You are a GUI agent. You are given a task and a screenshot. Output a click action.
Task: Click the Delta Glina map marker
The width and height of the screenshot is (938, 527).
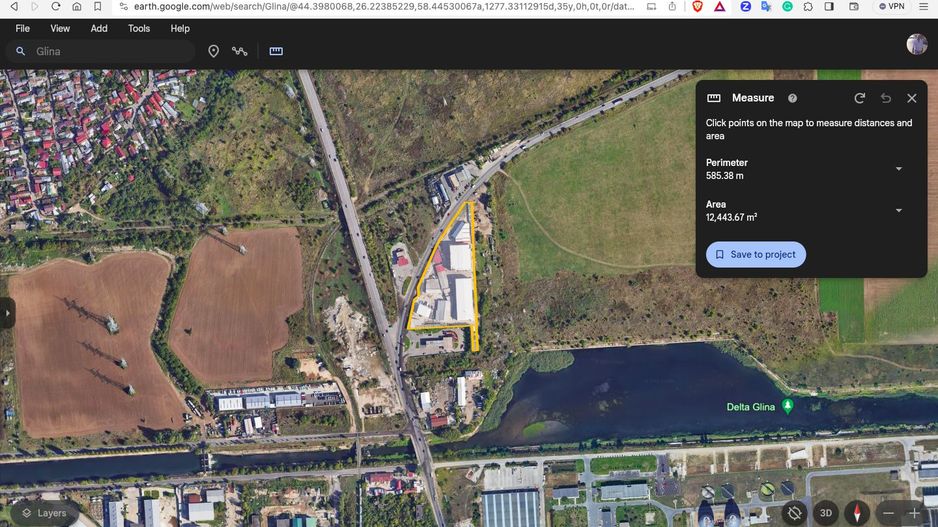[x=787, y=406]
